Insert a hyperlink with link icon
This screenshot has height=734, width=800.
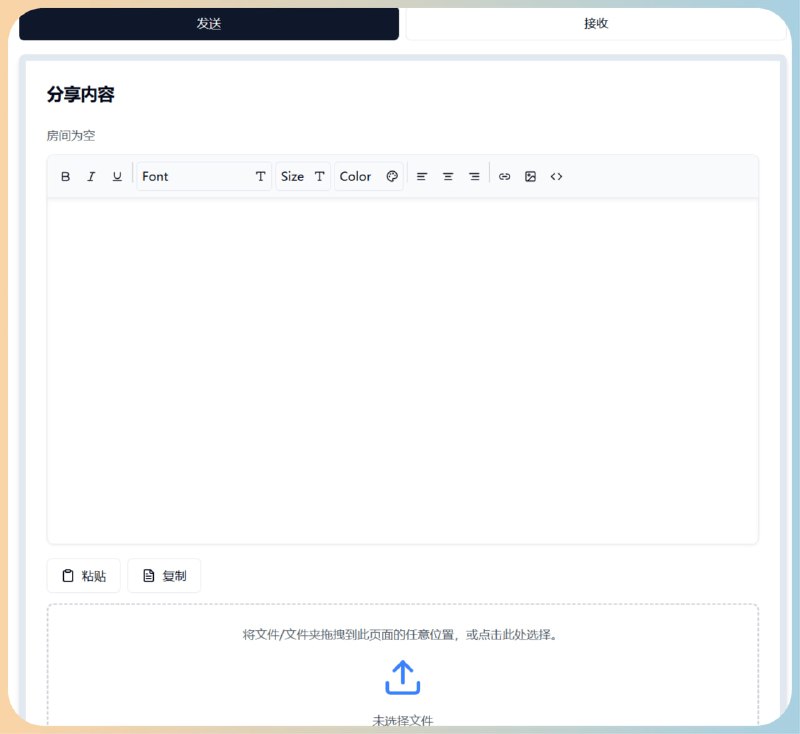point(505,176)
